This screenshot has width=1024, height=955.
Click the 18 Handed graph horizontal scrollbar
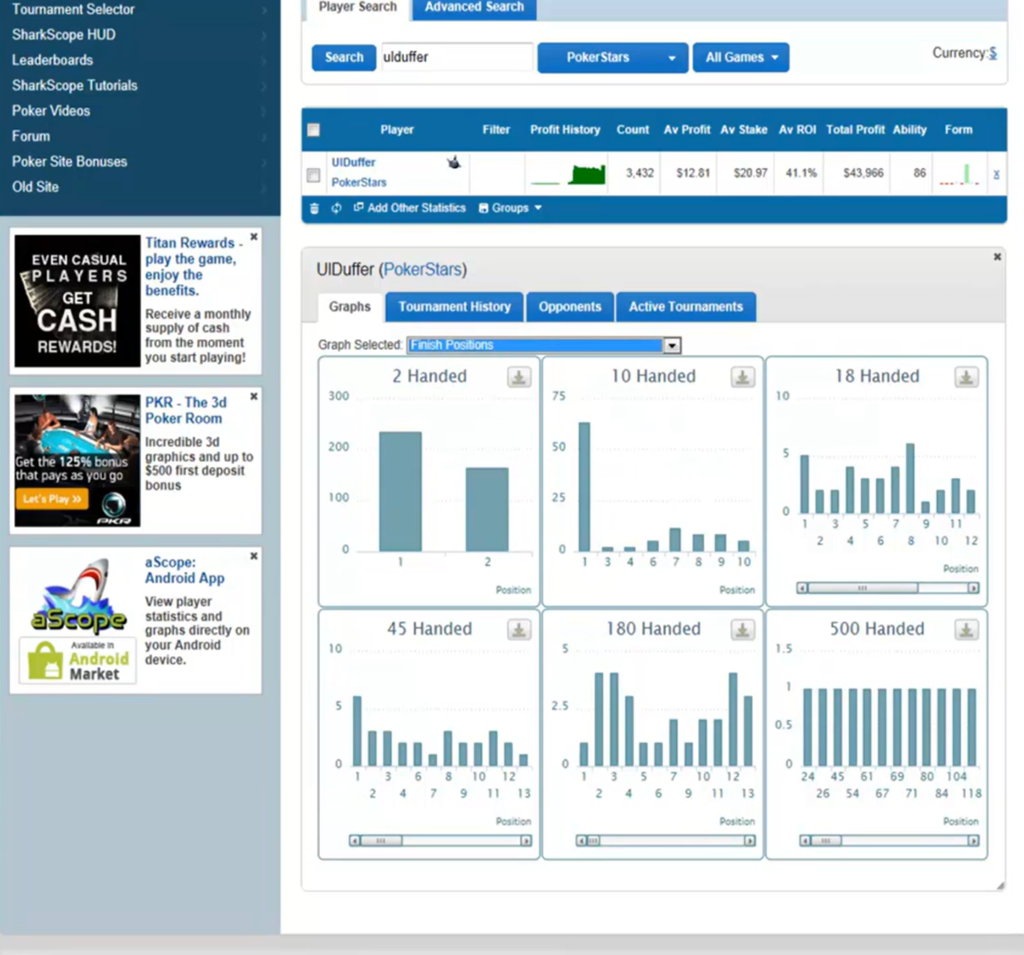pyautogui.click(x=888, y=588)
